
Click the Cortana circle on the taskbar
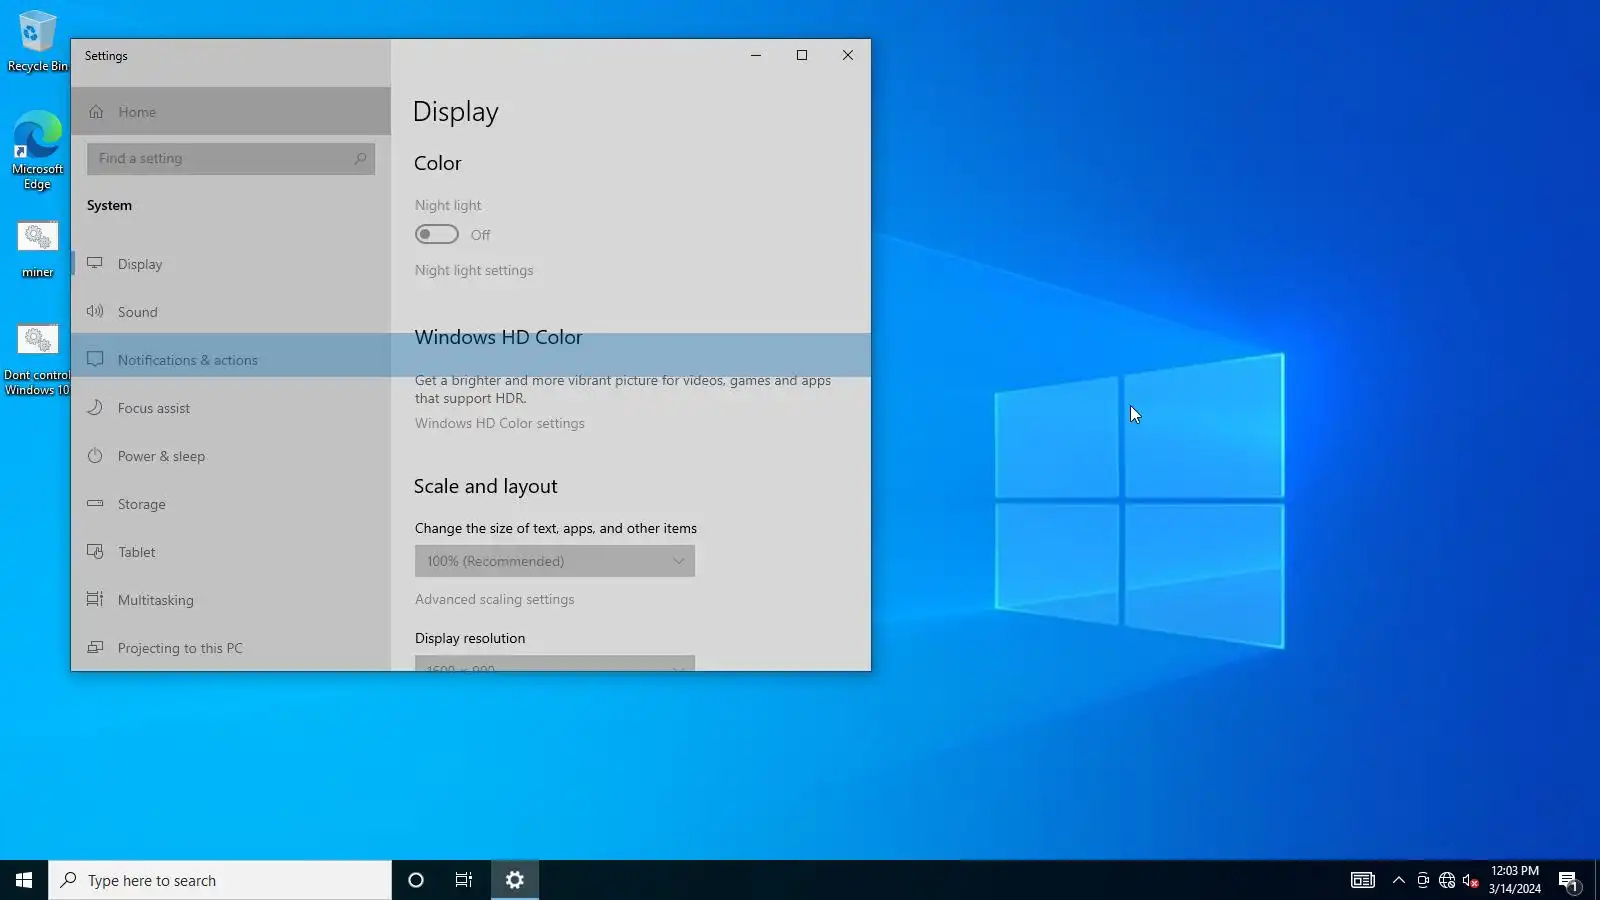coord(416,880)
